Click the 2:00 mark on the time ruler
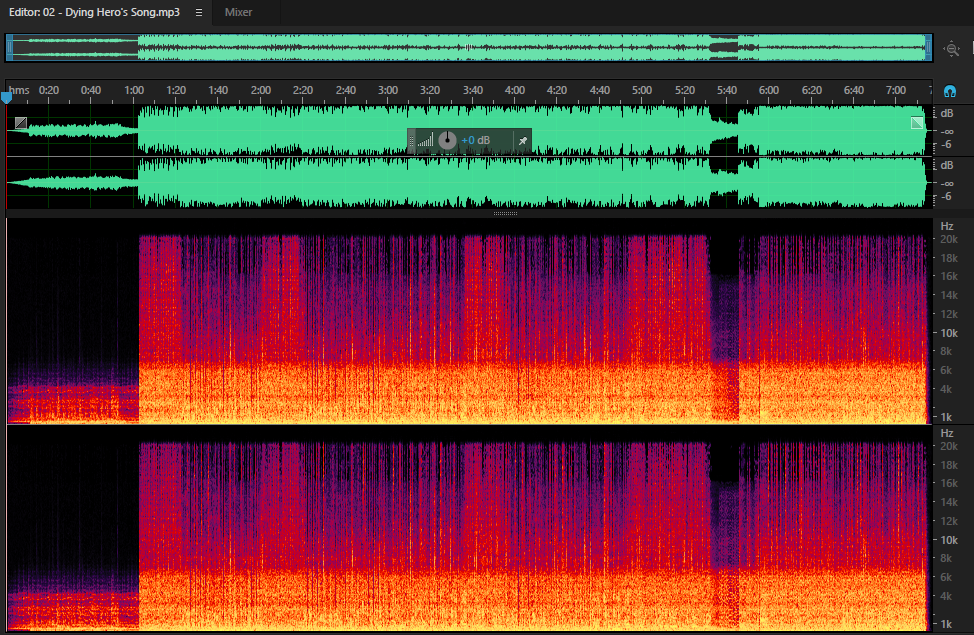This screenshot has height=635, width=974. point(261,90)
